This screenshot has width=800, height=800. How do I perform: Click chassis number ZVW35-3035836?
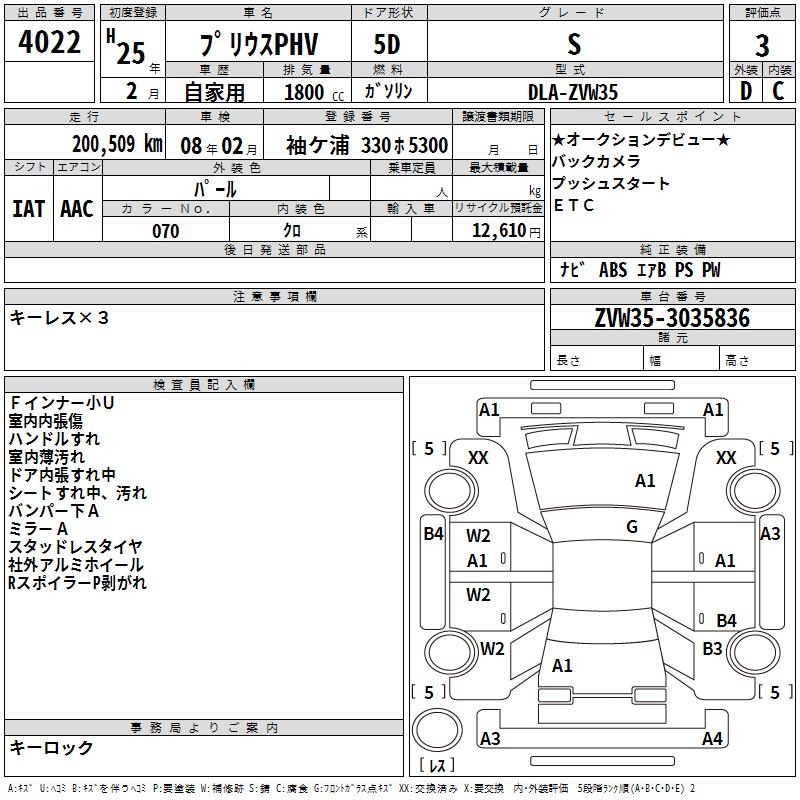672,318
